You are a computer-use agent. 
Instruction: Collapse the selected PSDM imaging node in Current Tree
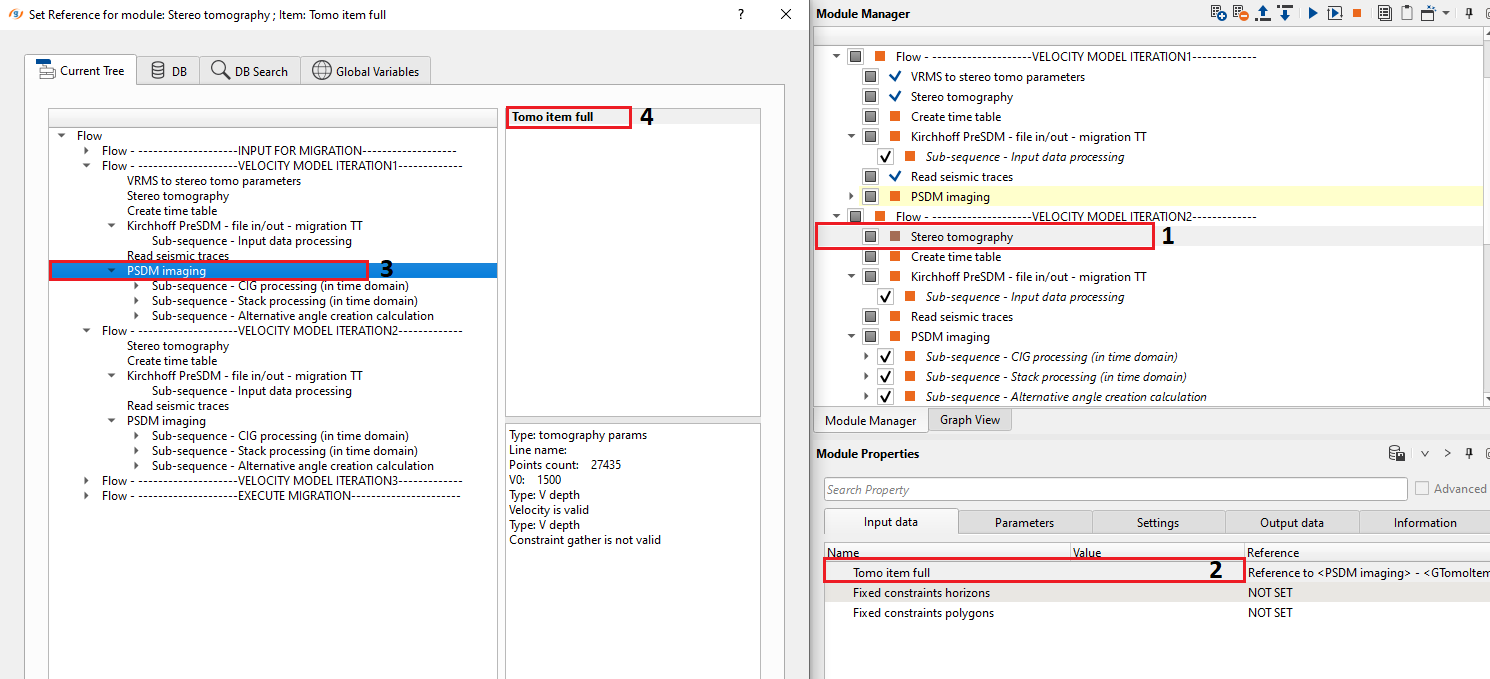(x=112, y=271)
